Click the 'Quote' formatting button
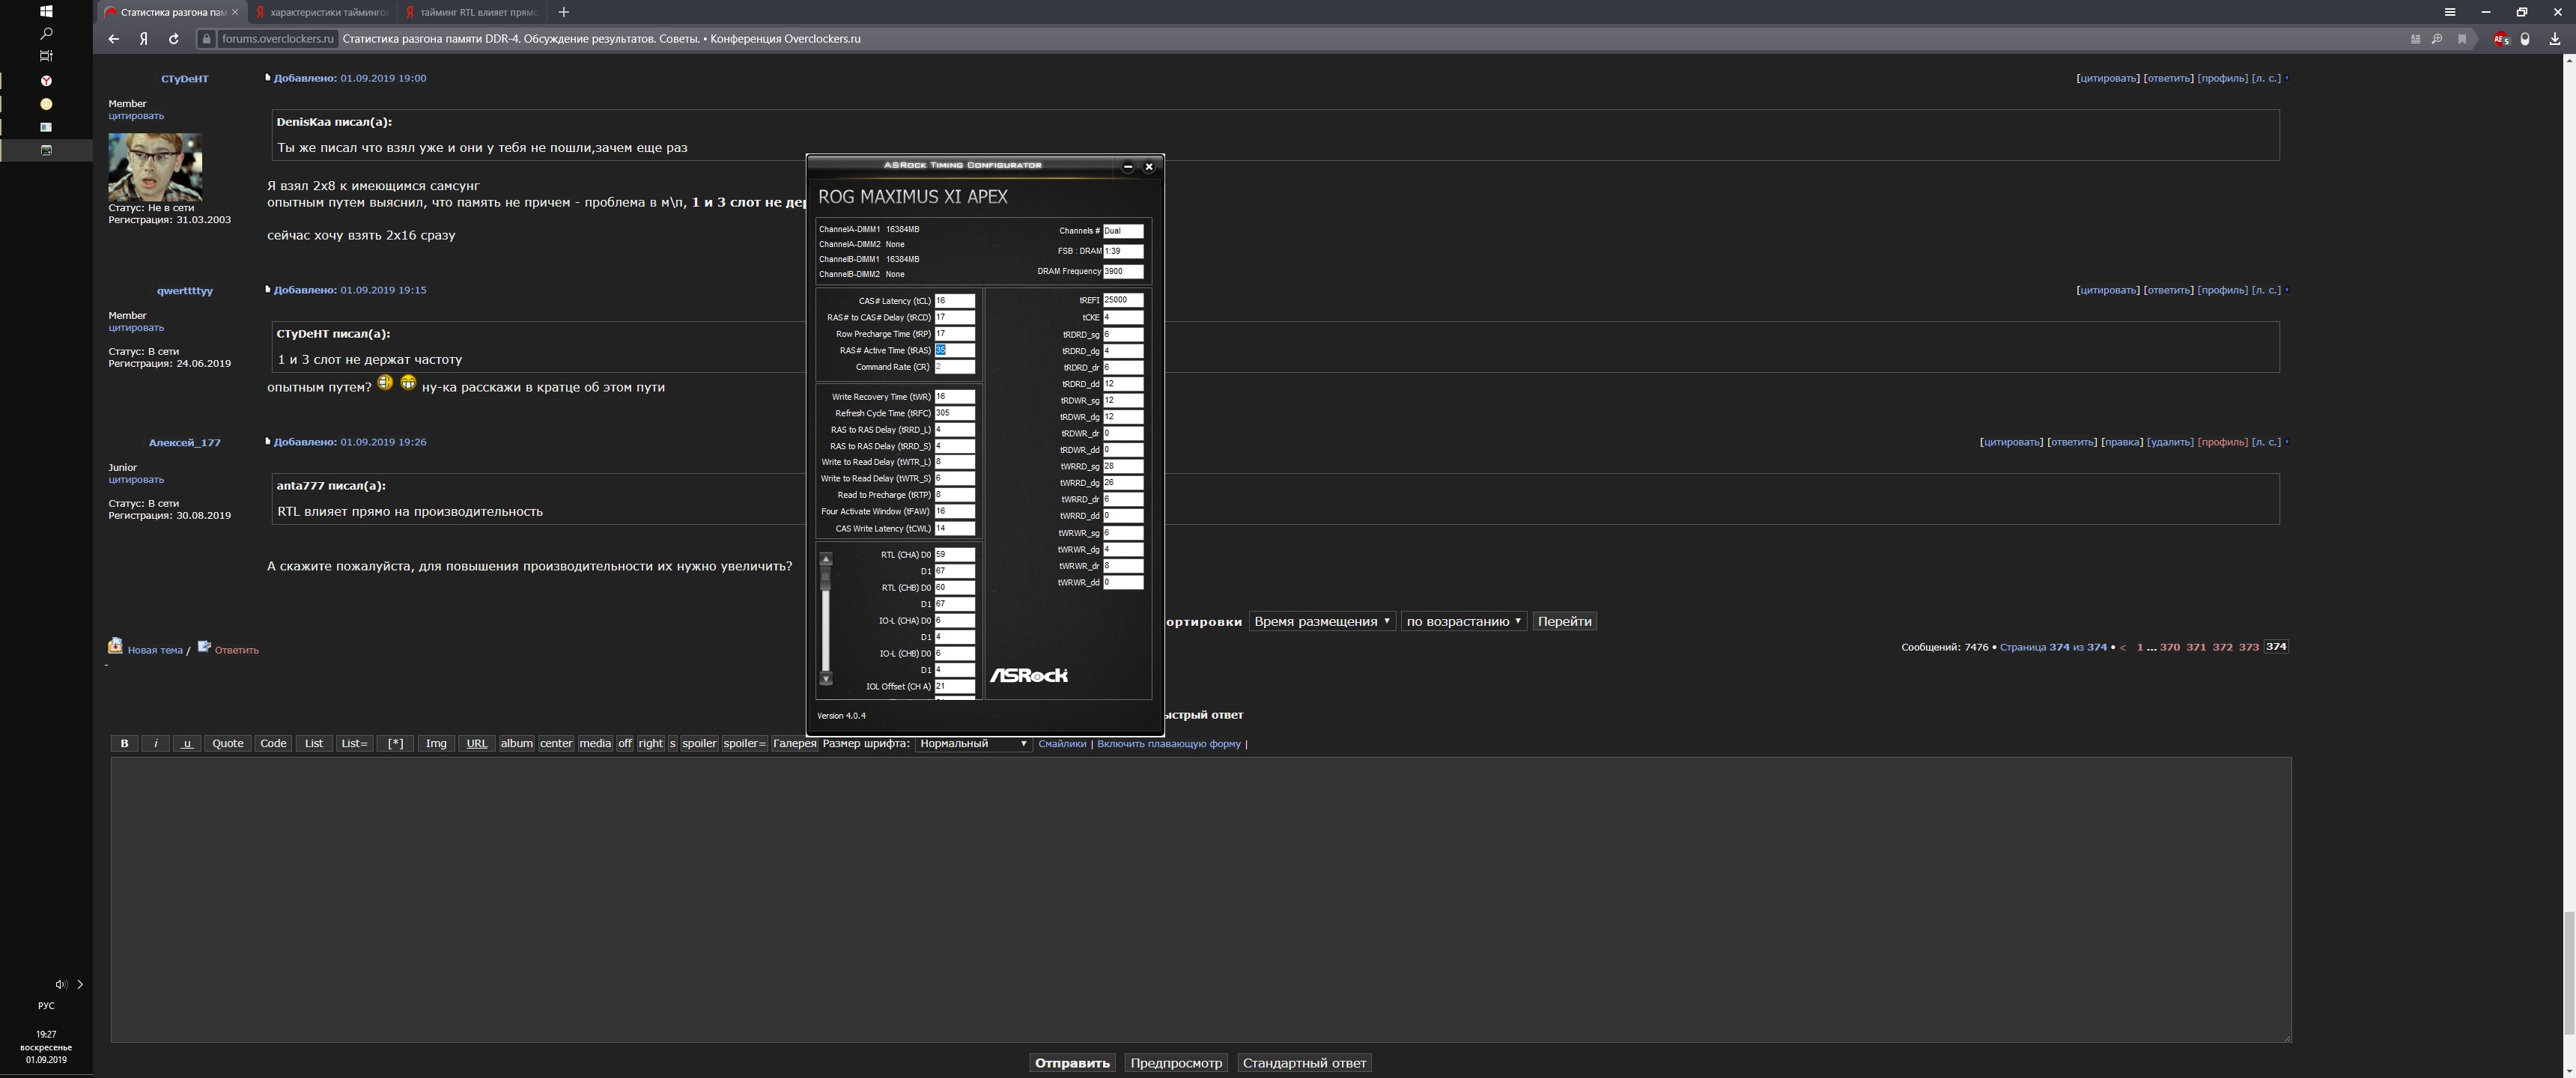2576x1078 pixels. (228, 743)
